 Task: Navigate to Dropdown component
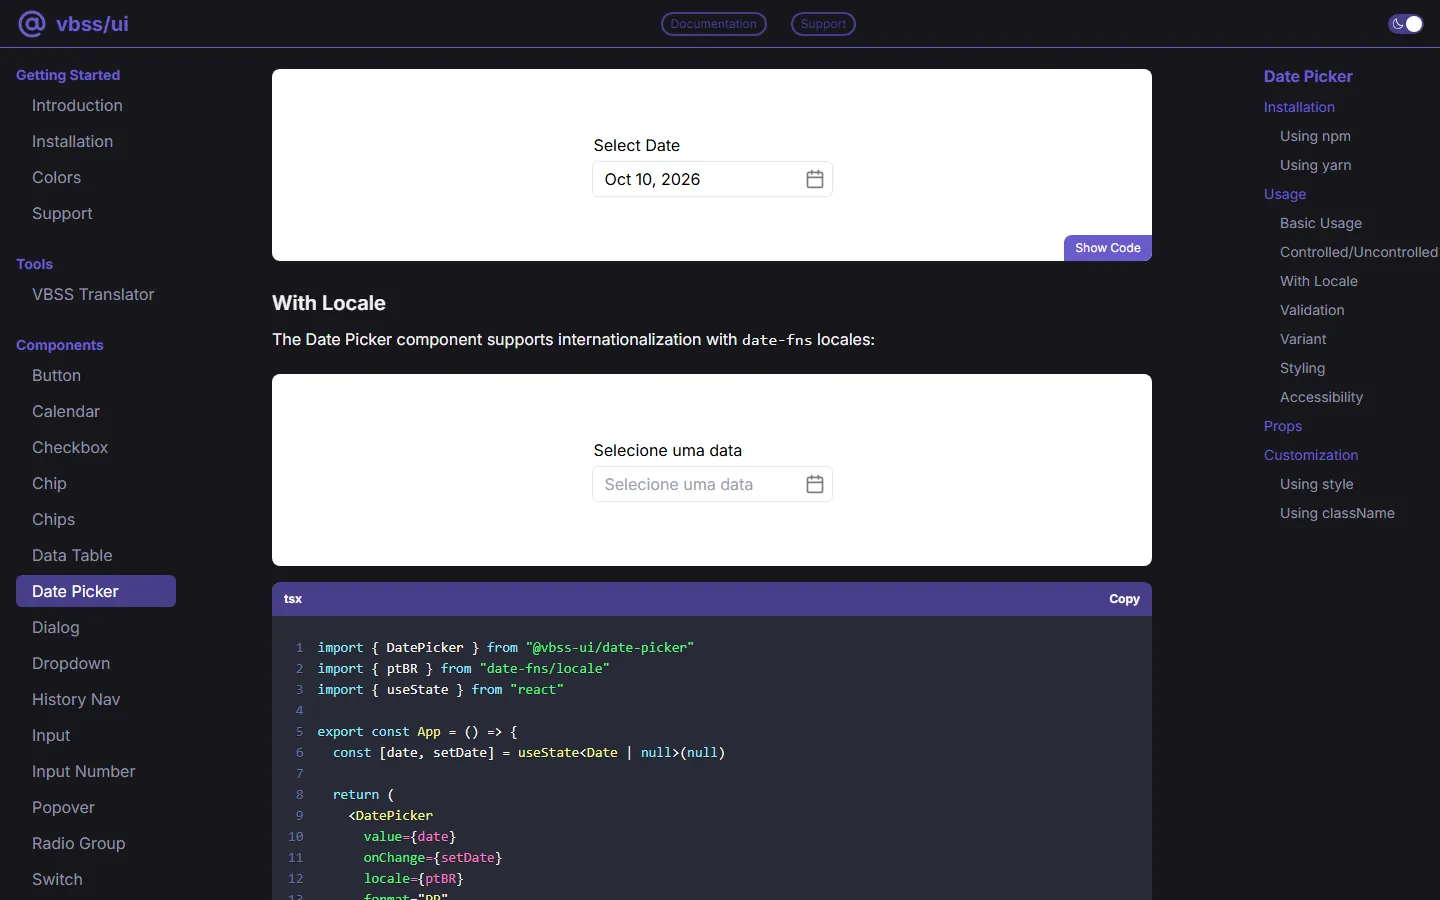coord(71,663)
